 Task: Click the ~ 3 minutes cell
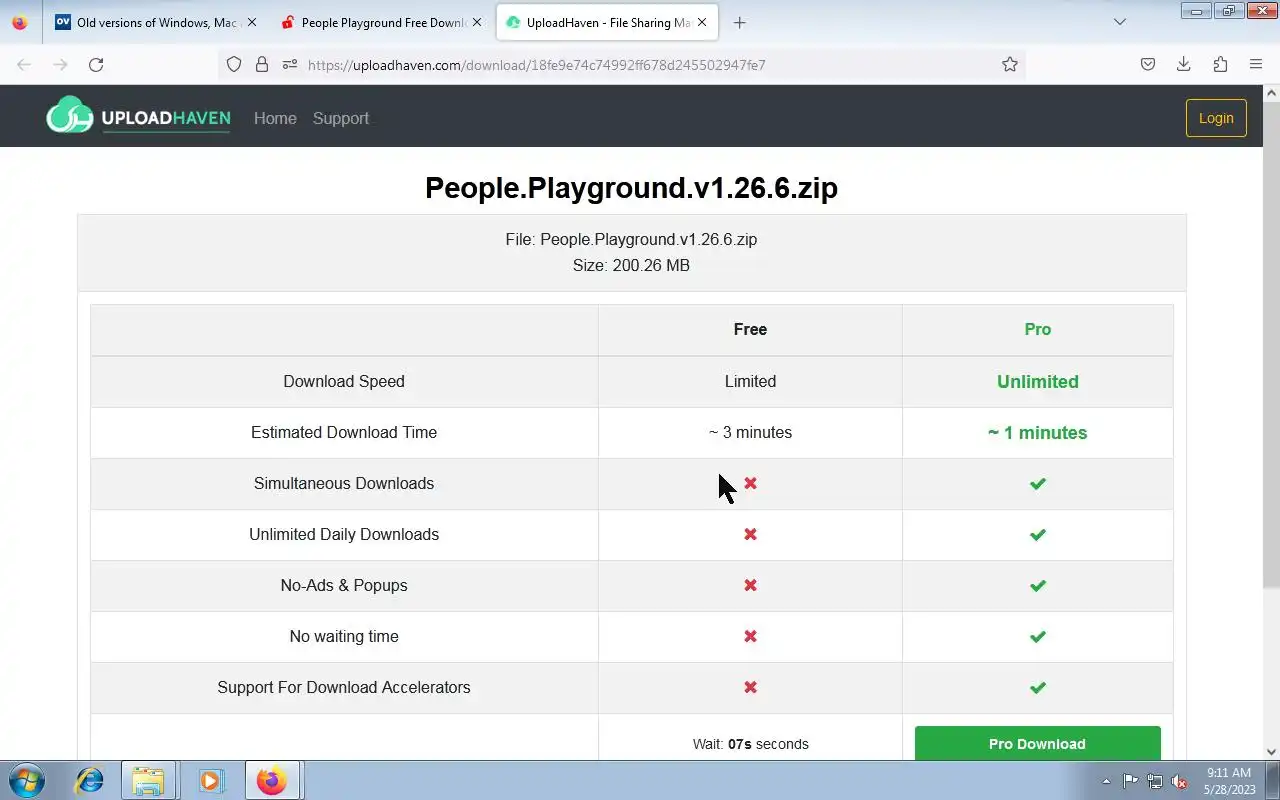pyautogui.click(x=750, y=432)
